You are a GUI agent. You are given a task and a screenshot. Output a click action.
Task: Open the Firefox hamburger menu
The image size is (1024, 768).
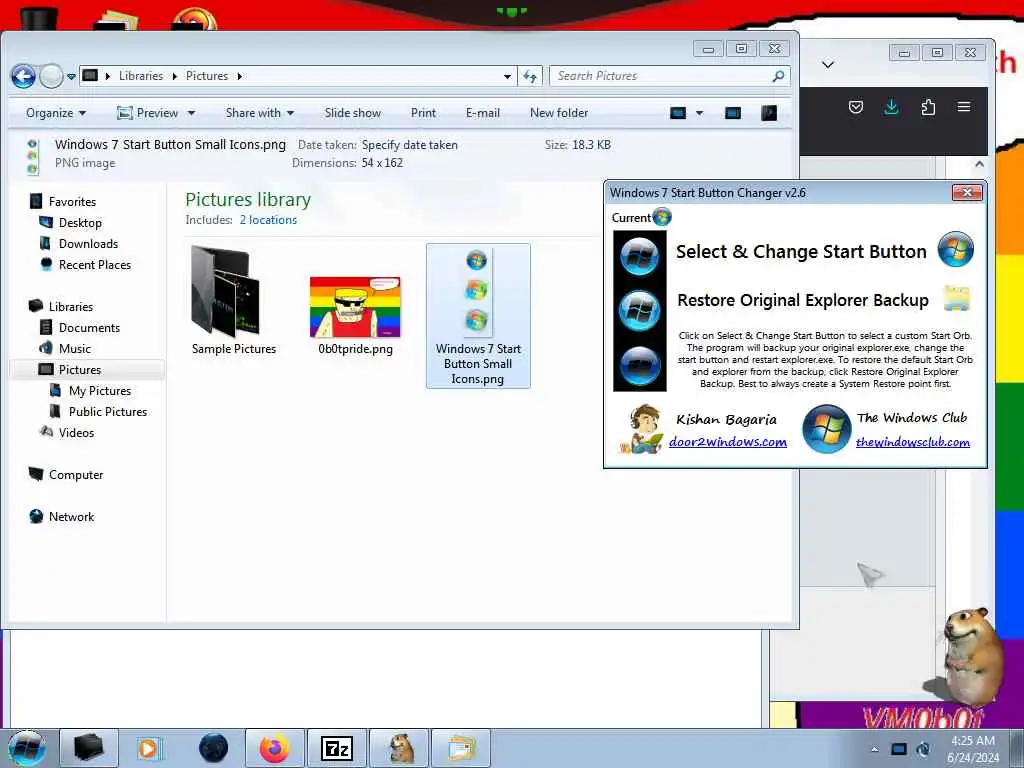[x=964, y=106]
